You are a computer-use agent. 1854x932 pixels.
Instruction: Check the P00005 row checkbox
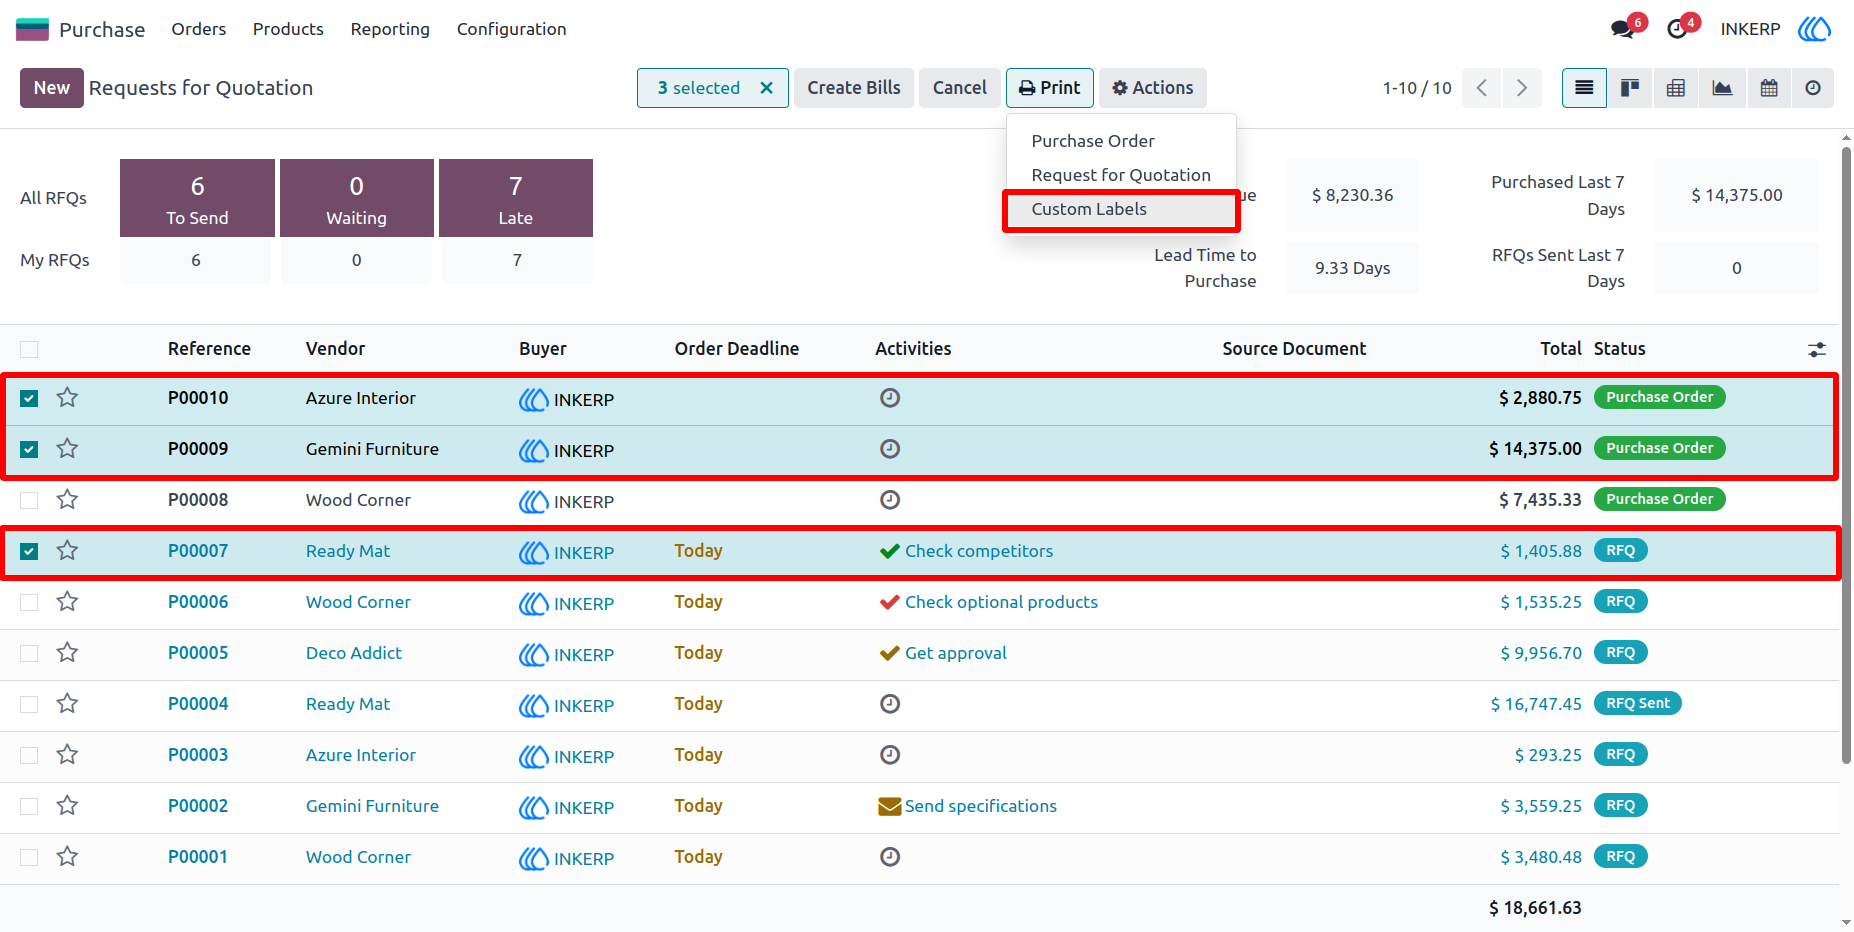pos(29,653)
